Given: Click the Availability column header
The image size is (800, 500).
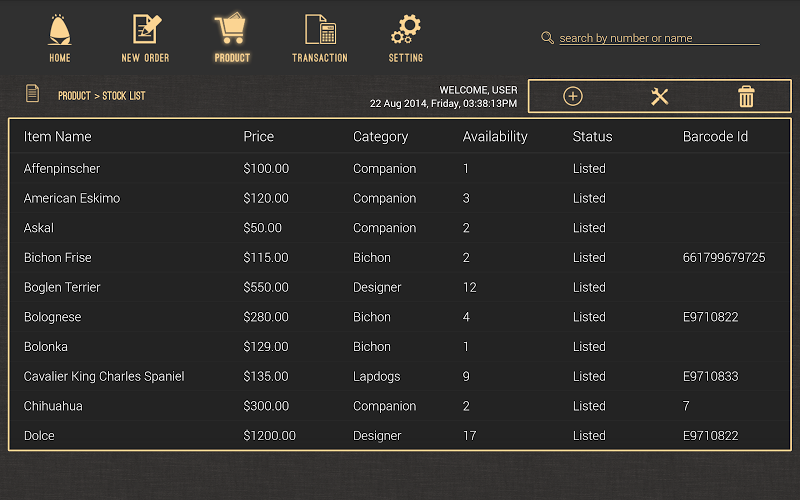Looking at the screenshot, I should 495,137.
